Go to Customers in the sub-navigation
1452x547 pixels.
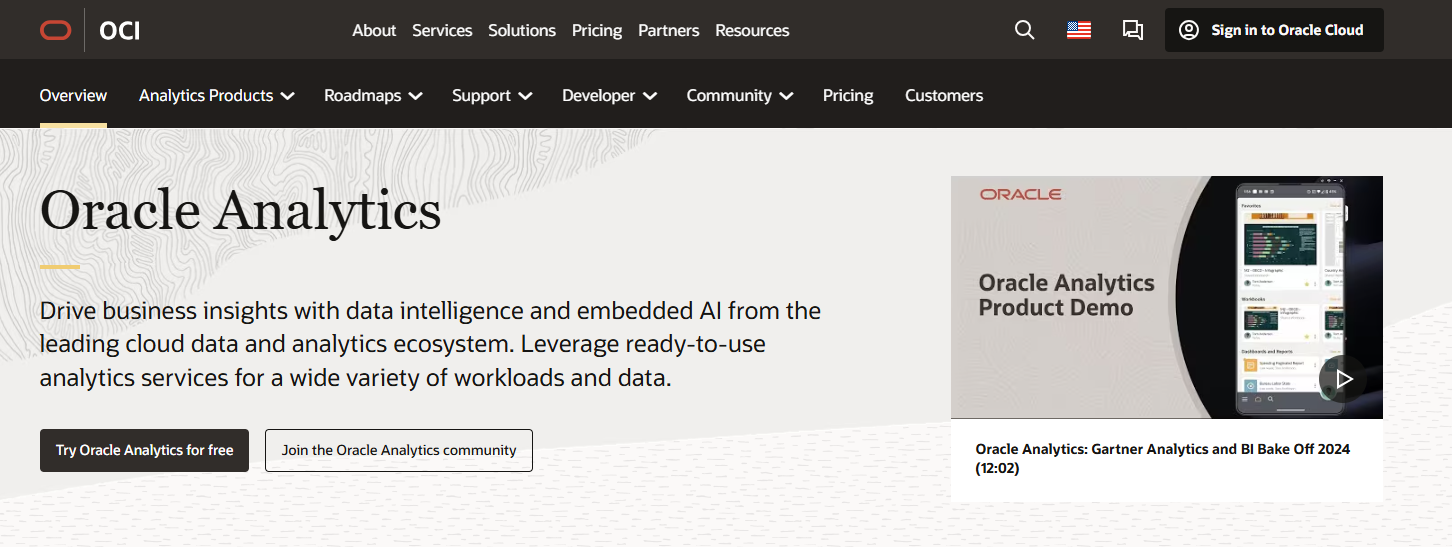(943, 96)
